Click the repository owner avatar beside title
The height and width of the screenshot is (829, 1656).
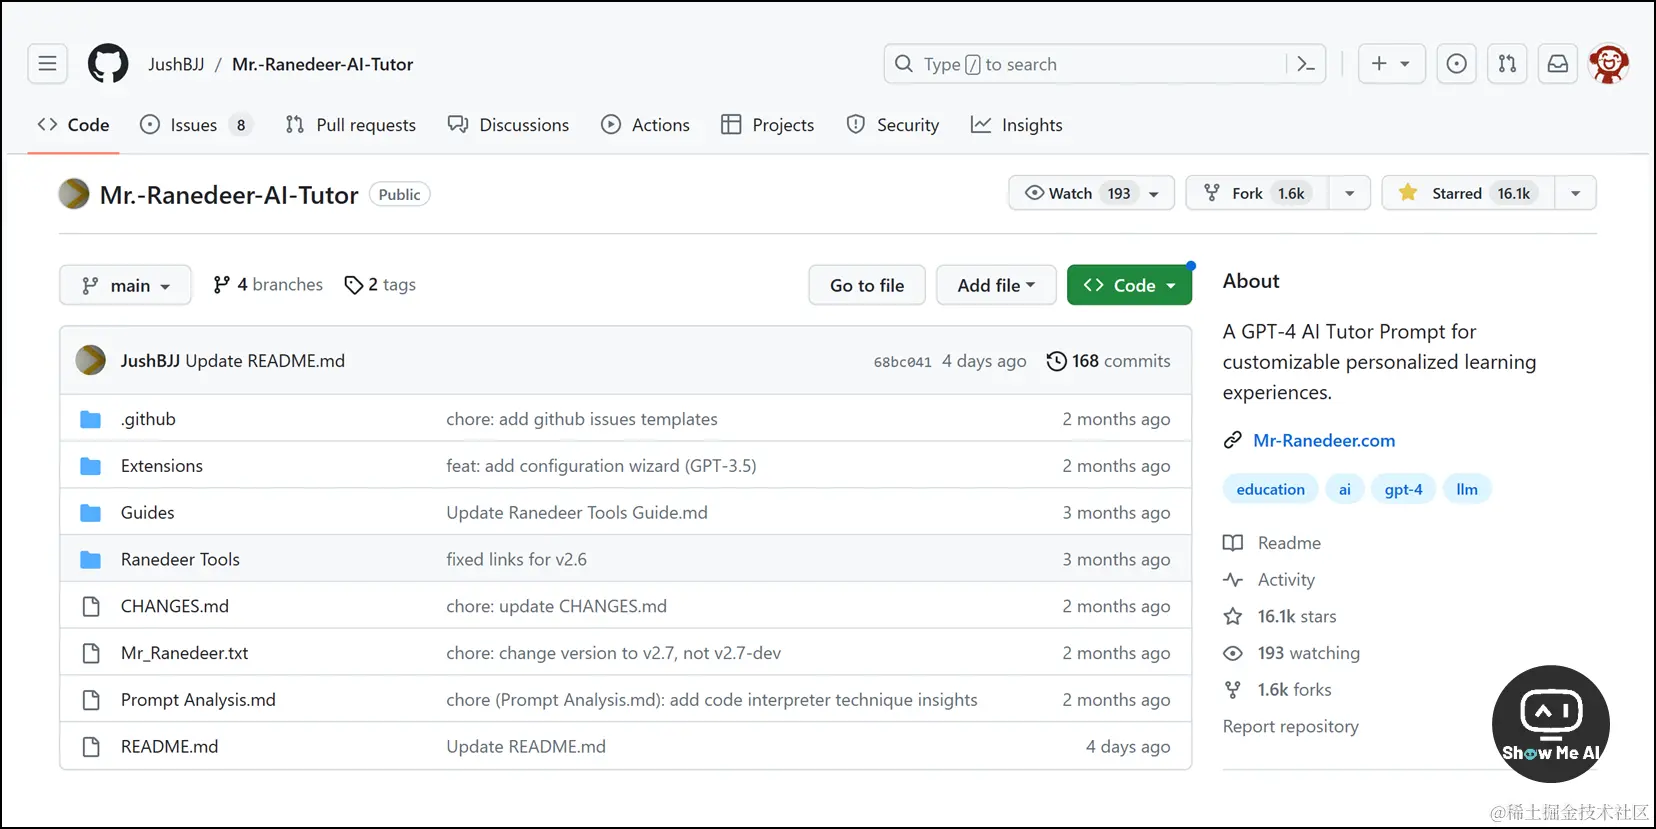tap(74, 194)
